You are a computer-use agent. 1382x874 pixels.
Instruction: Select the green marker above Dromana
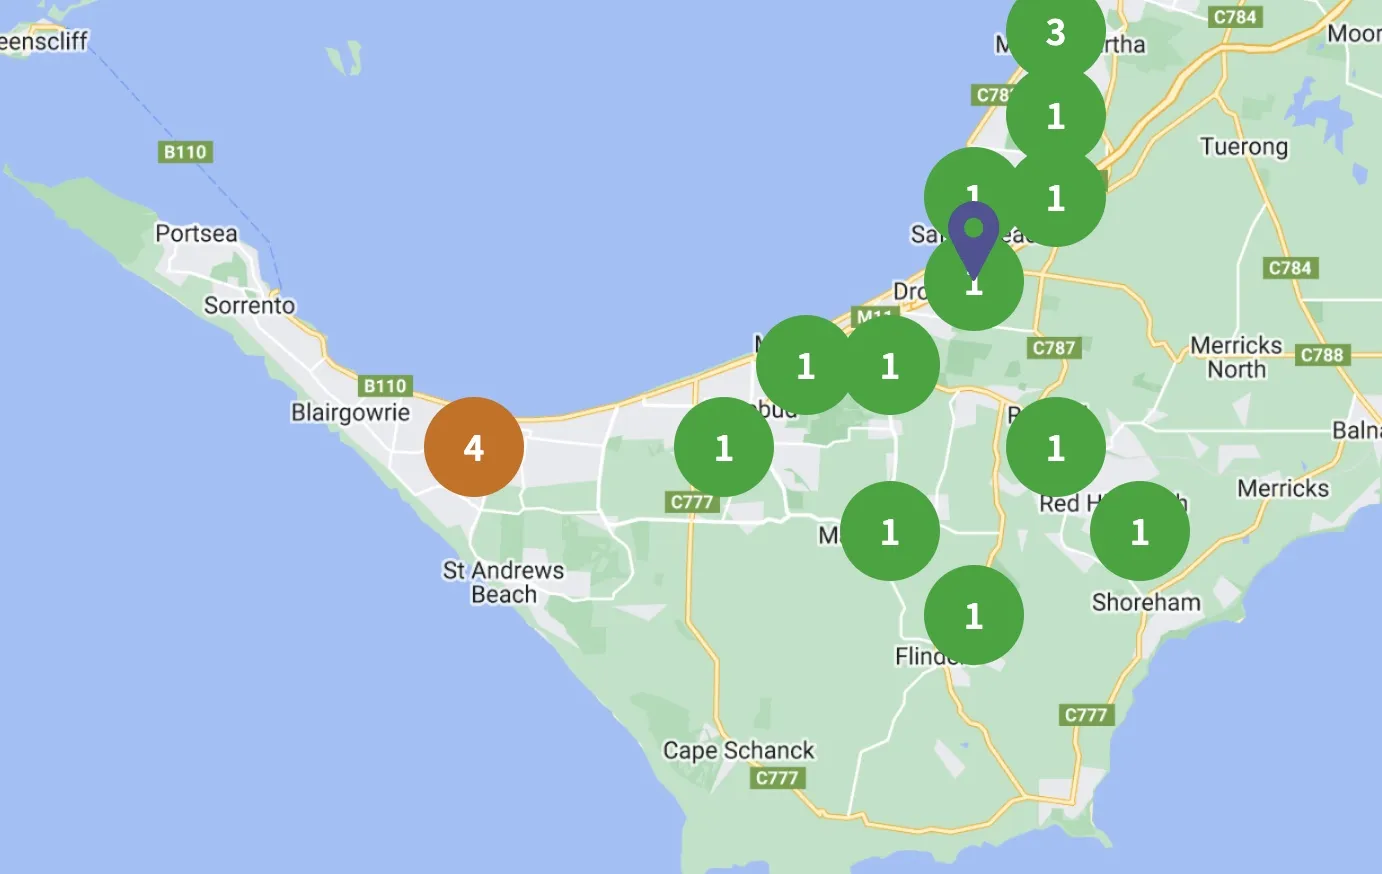pos(974,288)
